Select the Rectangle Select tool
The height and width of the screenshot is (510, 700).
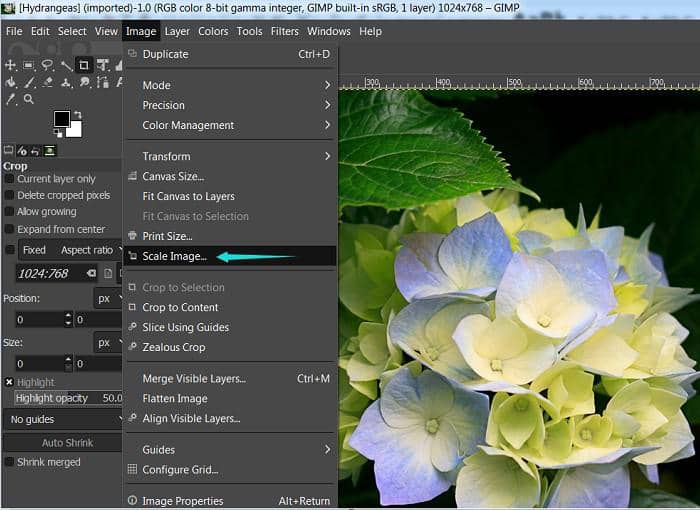click(29, 66)
